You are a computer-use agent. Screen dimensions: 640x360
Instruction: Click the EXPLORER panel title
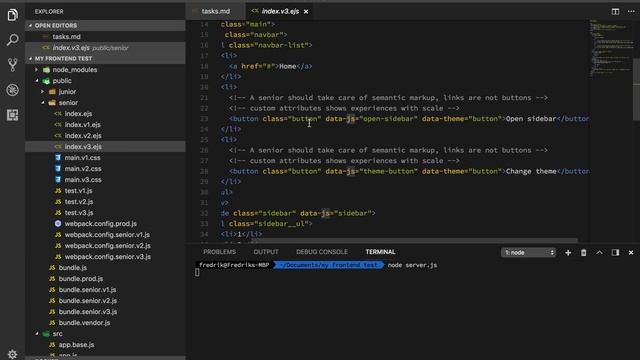(49, 11)
